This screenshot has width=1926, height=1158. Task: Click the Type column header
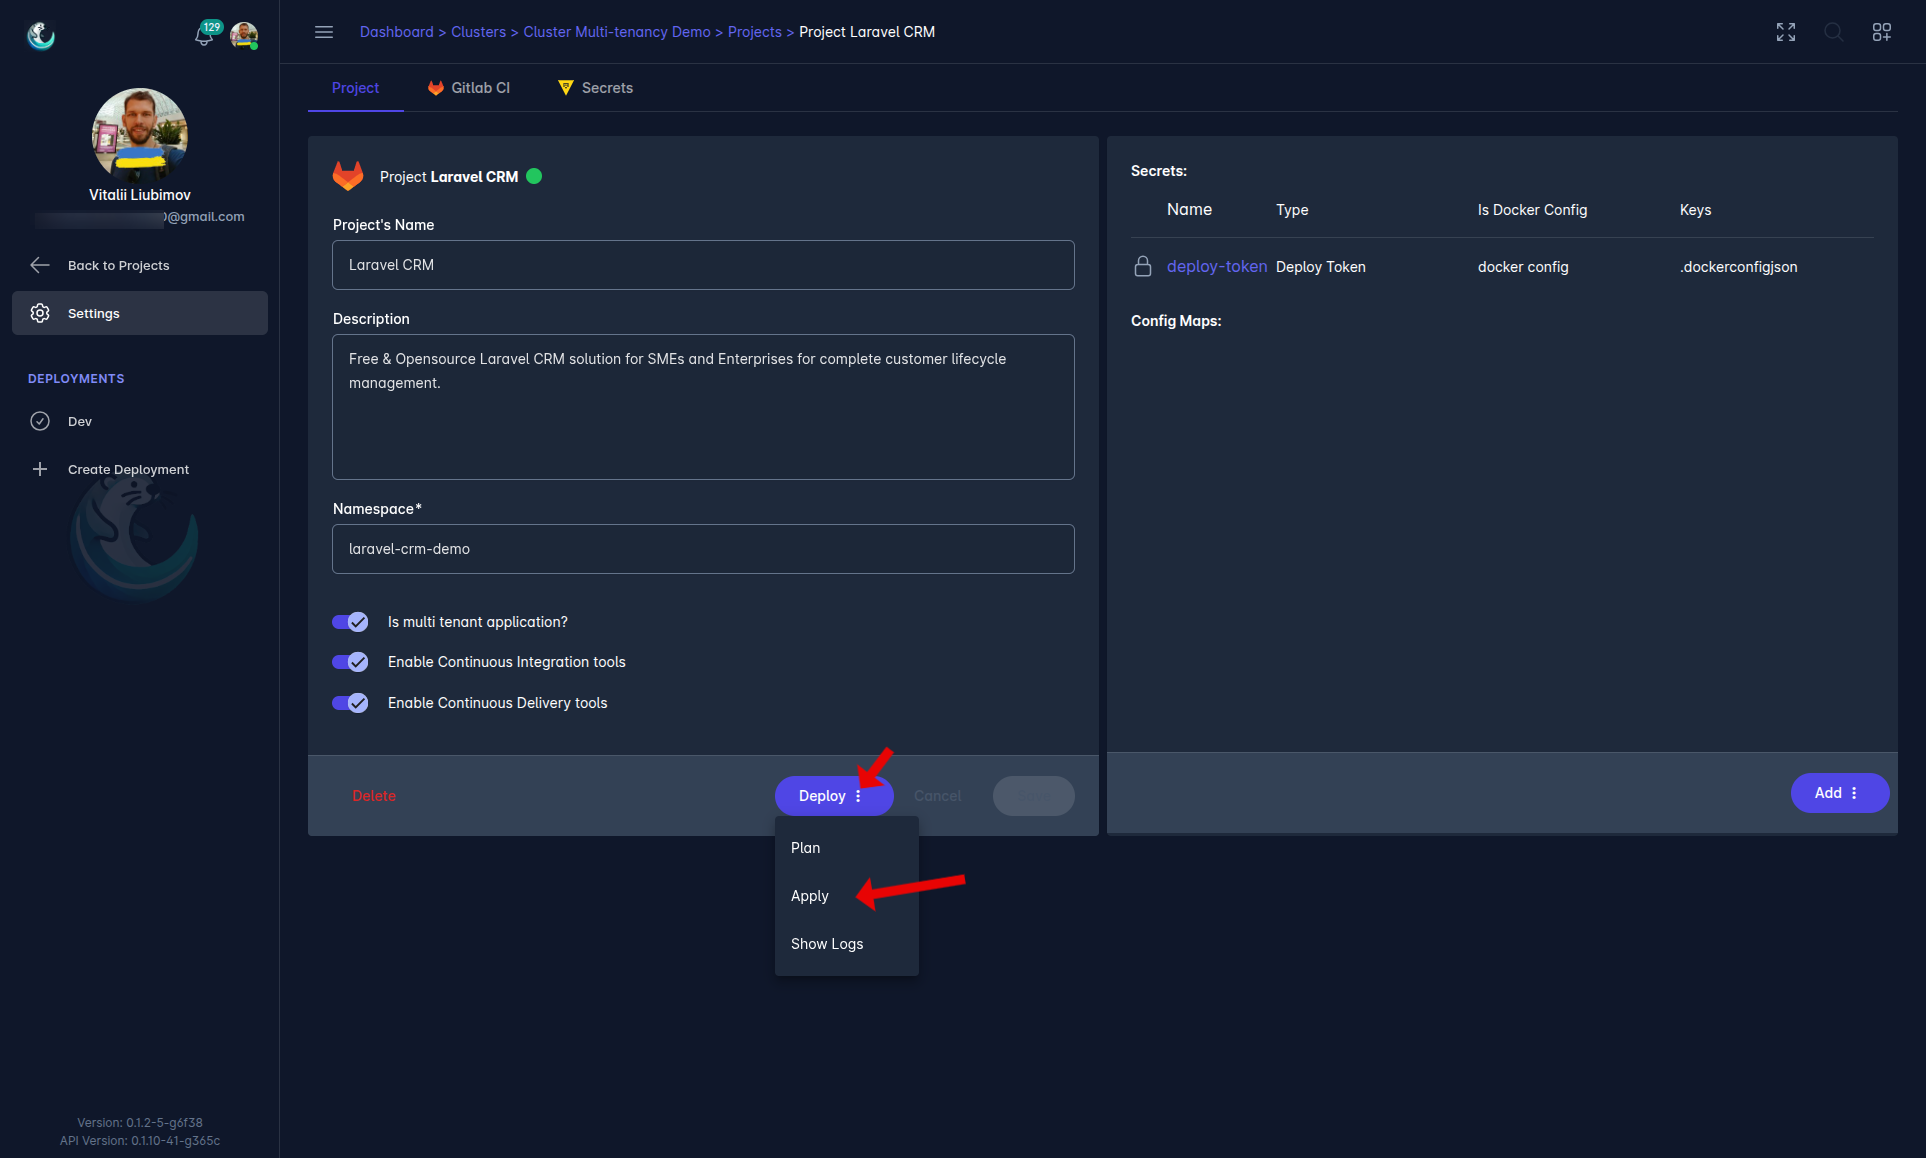click(x=1292, y=210)
